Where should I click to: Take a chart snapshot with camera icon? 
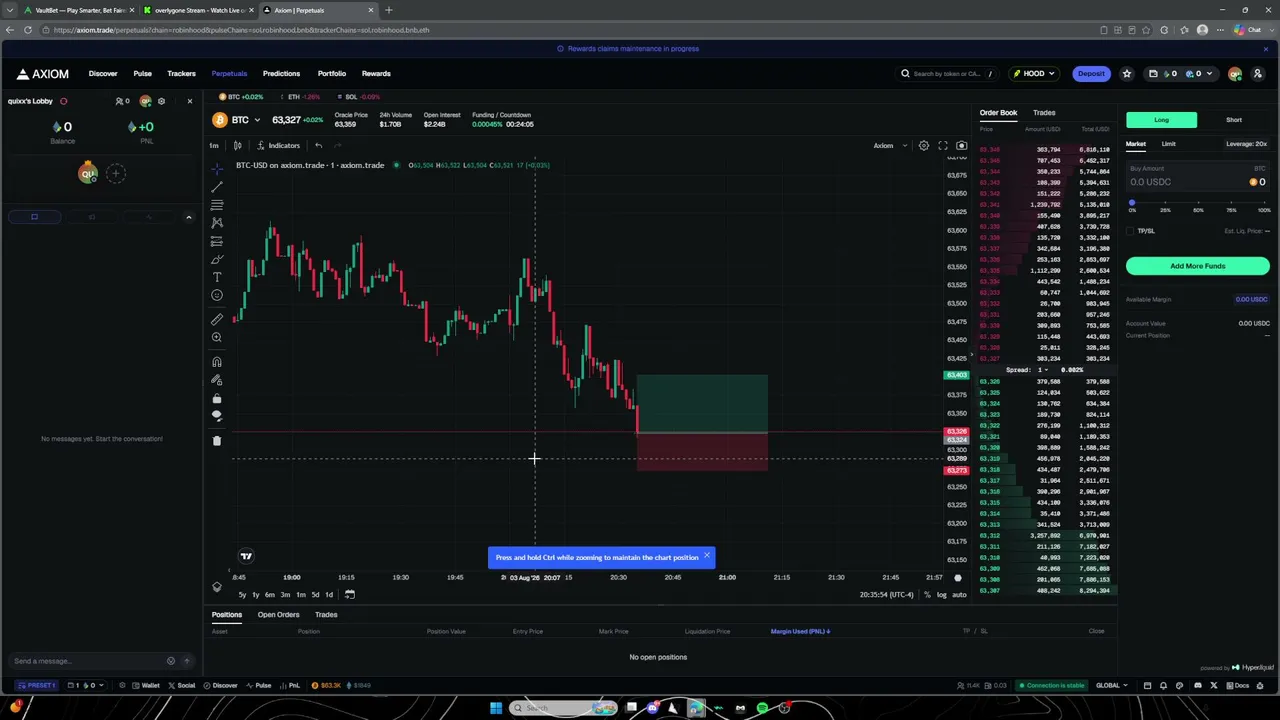[961, 145]
